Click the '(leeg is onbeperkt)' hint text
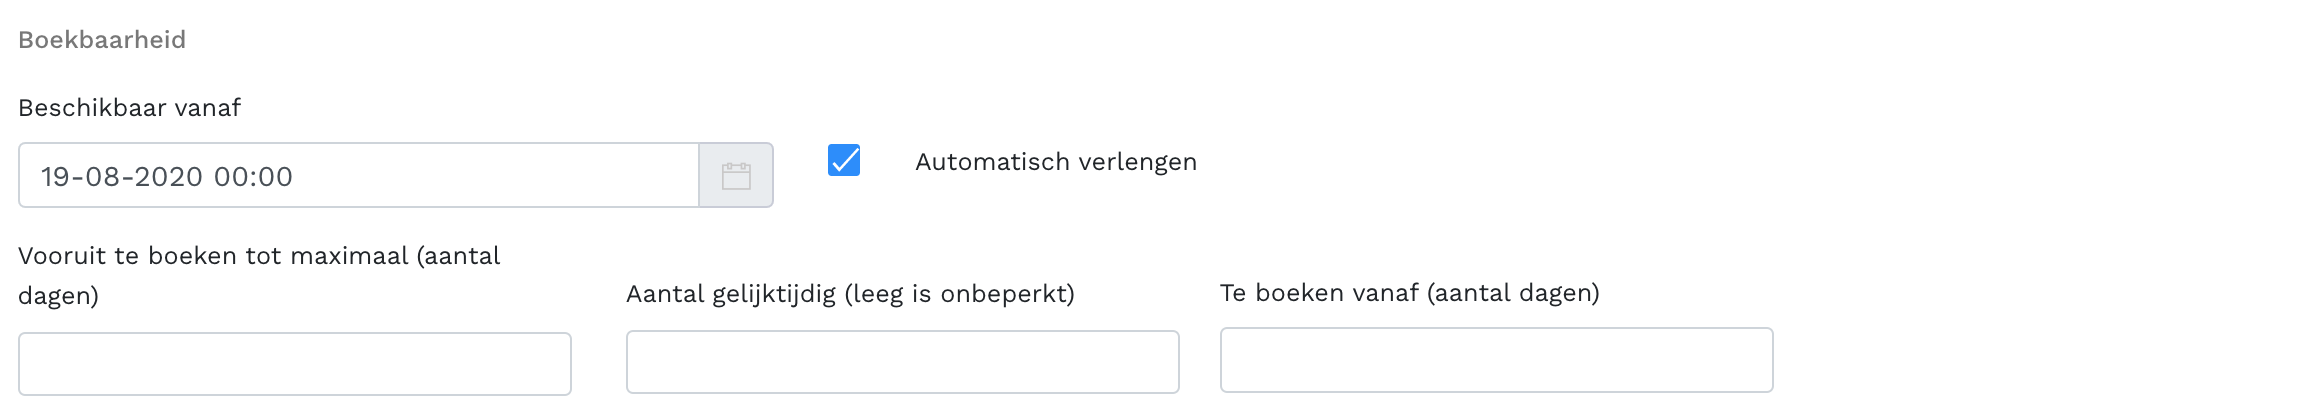This screenshot has width=2324, height=412. [959, 294]
